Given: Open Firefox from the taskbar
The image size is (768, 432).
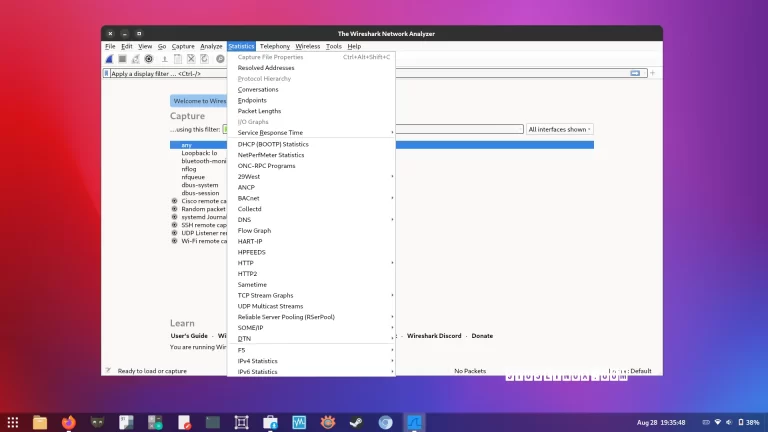Looking at the screenshot, I should coord(68,422).
